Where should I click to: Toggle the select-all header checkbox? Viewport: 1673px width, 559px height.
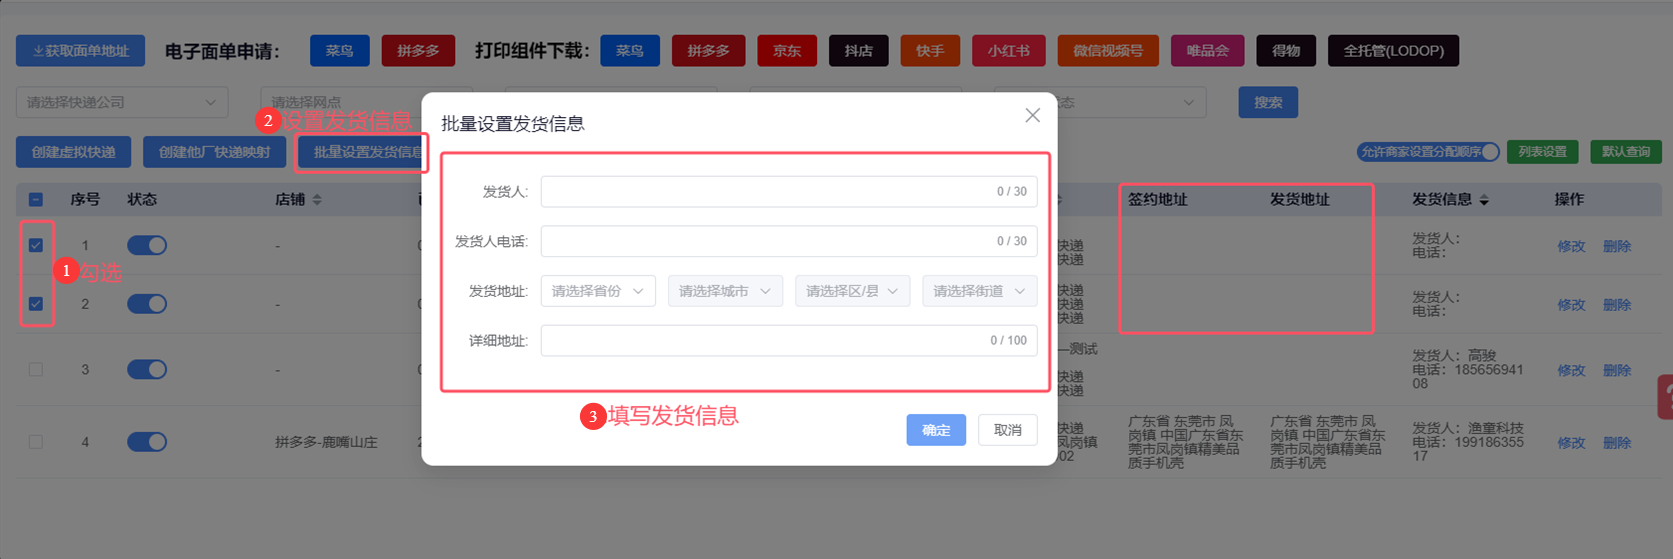tap(36, 200)
